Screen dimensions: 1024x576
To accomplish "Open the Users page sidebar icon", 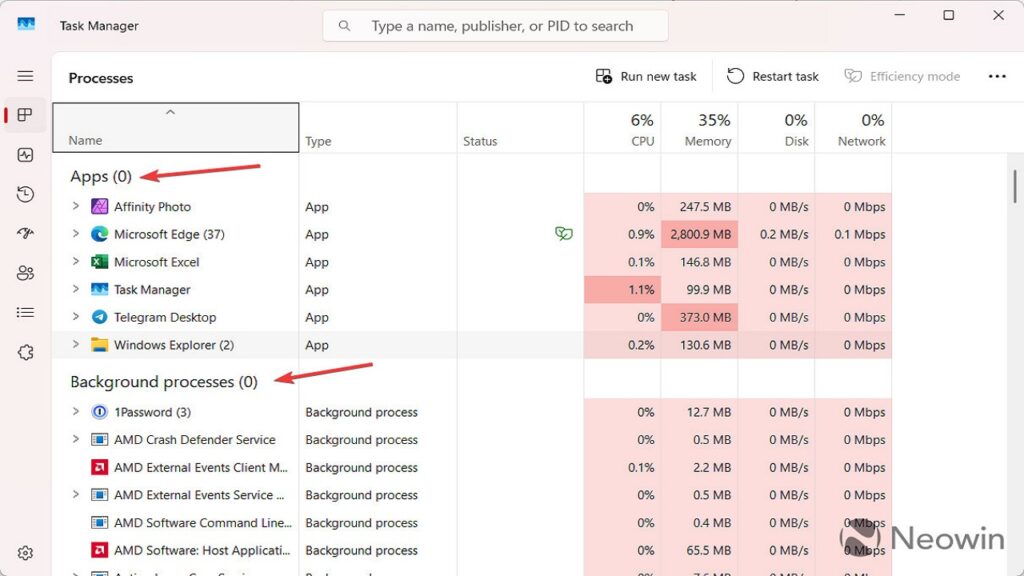I will pyautogui.click(x=25, y=273).
